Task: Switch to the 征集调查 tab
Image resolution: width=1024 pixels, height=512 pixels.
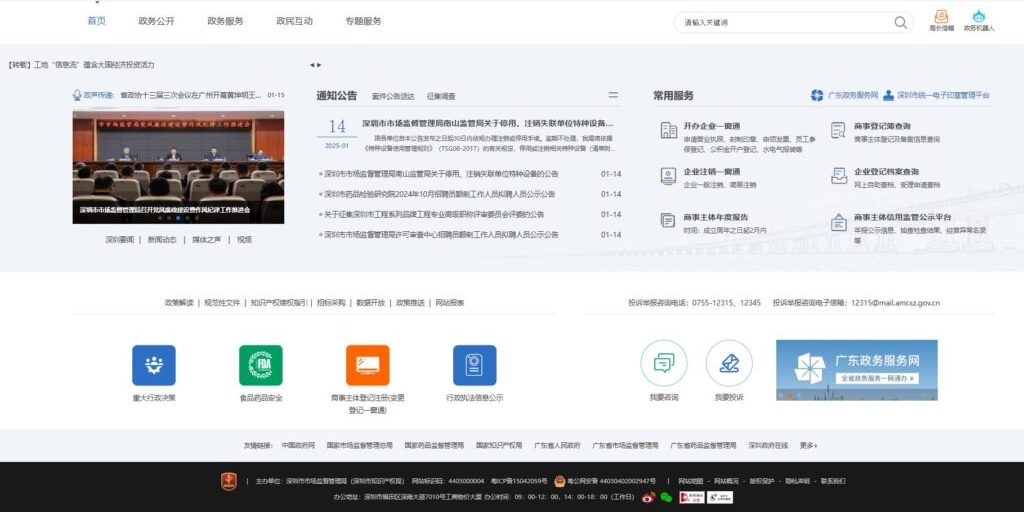Action: (x=441, y=96)
